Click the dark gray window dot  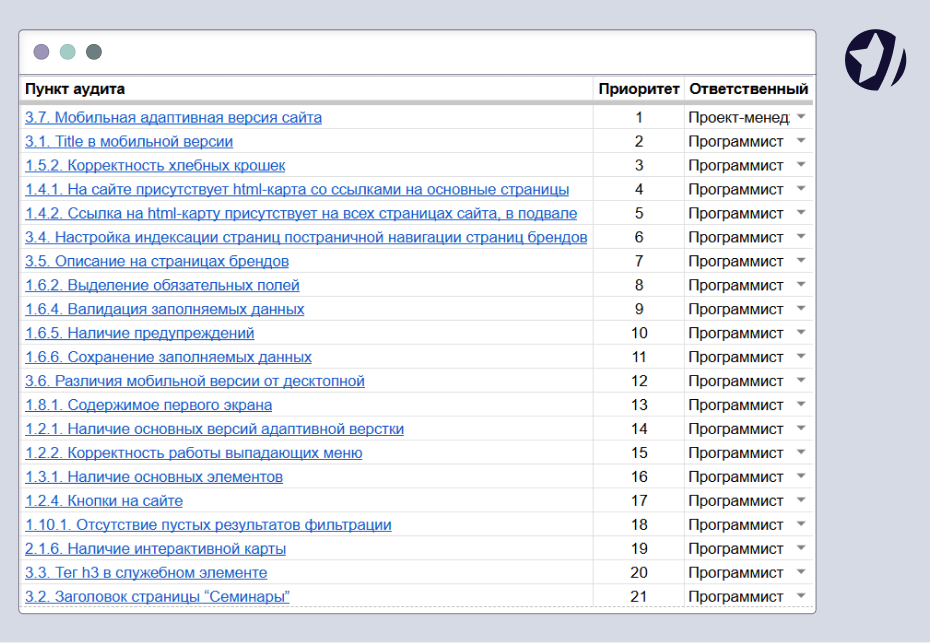(94, 52)
